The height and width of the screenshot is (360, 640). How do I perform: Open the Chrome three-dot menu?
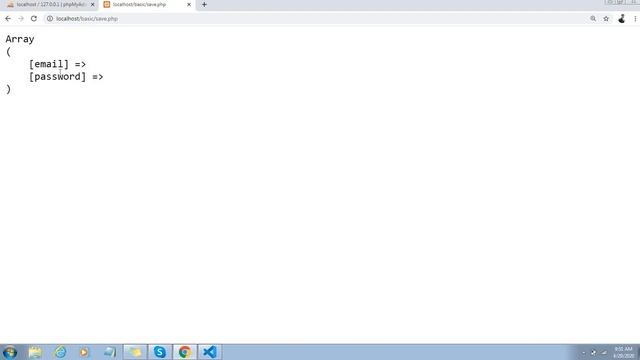pos(635,18)
